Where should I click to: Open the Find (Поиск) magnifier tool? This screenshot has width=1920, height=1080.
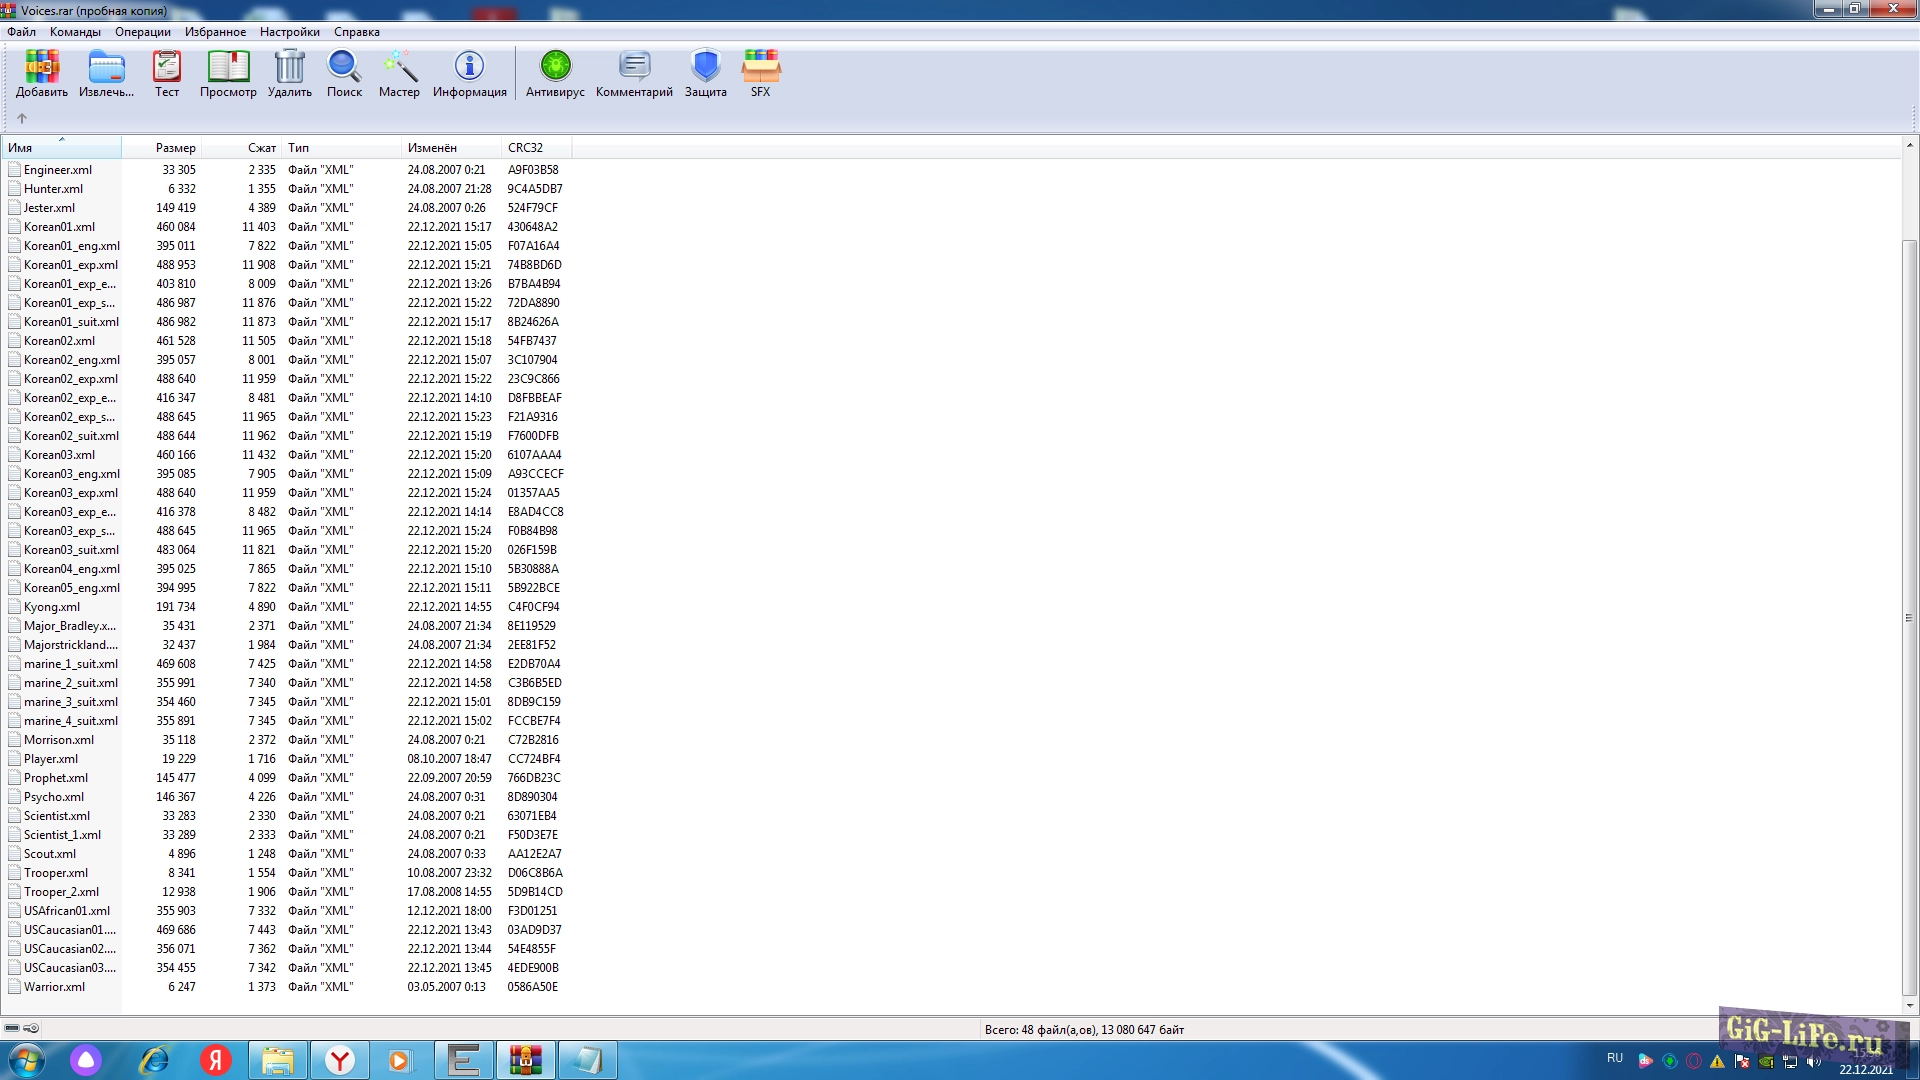coord(344,74)
